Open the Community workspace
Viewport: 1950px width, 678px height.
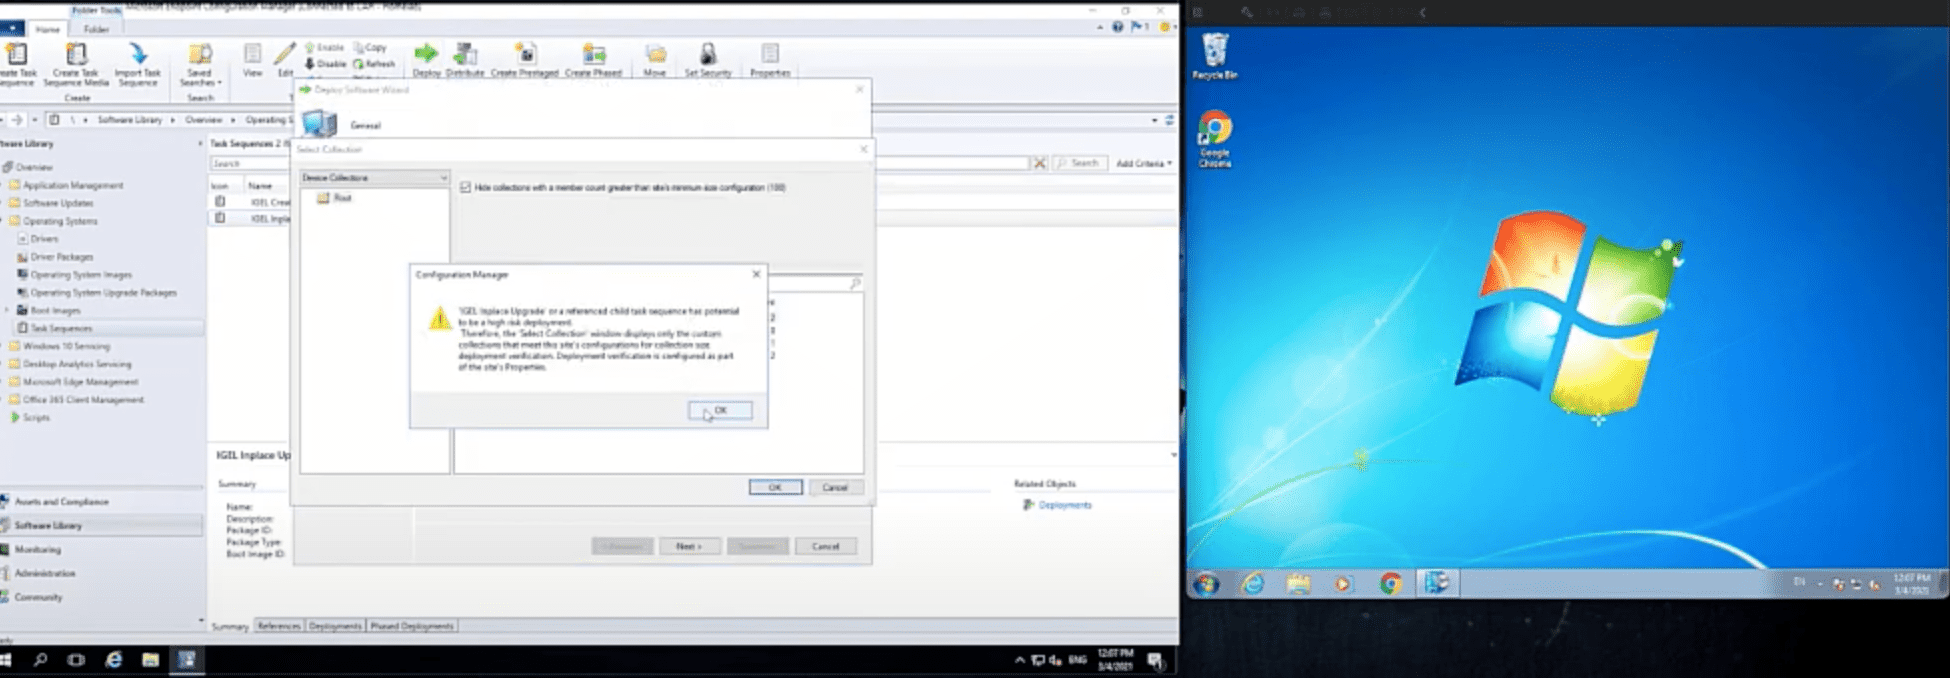click(x=101, y=598)
